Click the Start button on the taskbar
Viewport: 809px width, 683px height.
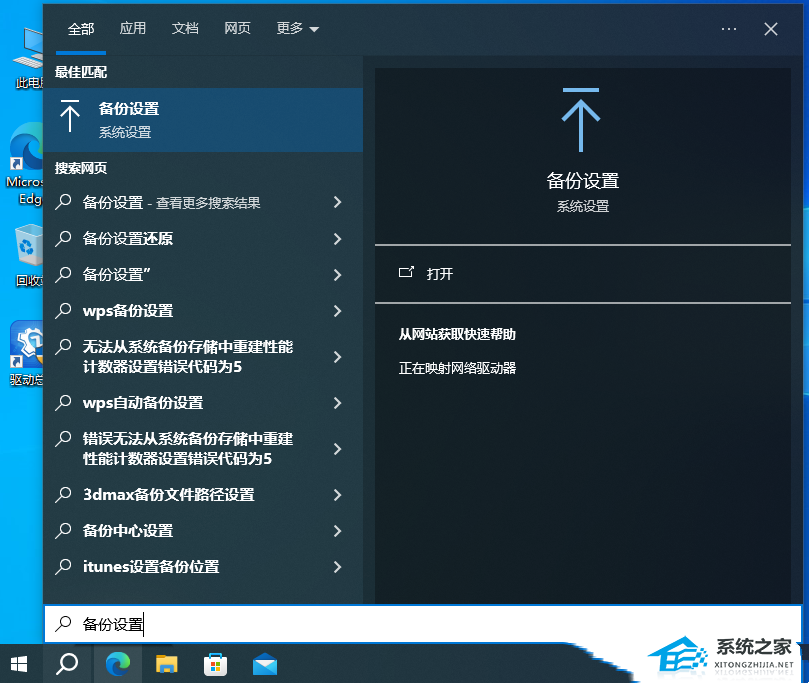click(x=19, y=663)
